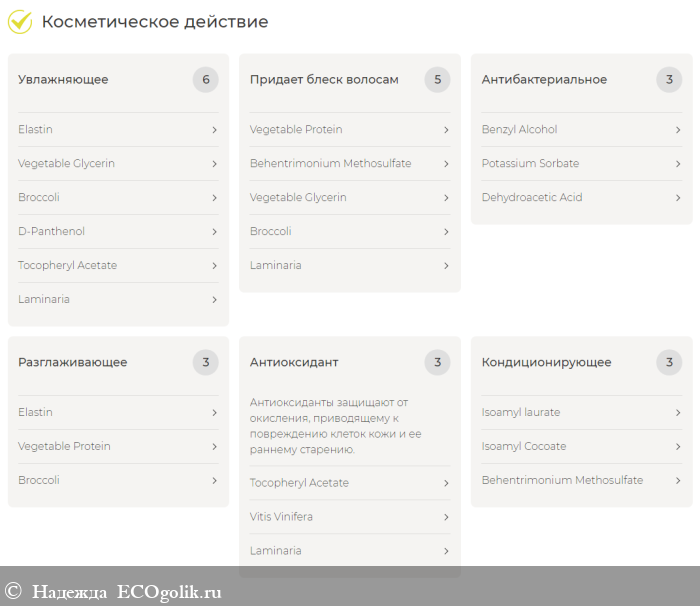
Task: Select the Антиоксидант category heading
Action: click(294, 362)
